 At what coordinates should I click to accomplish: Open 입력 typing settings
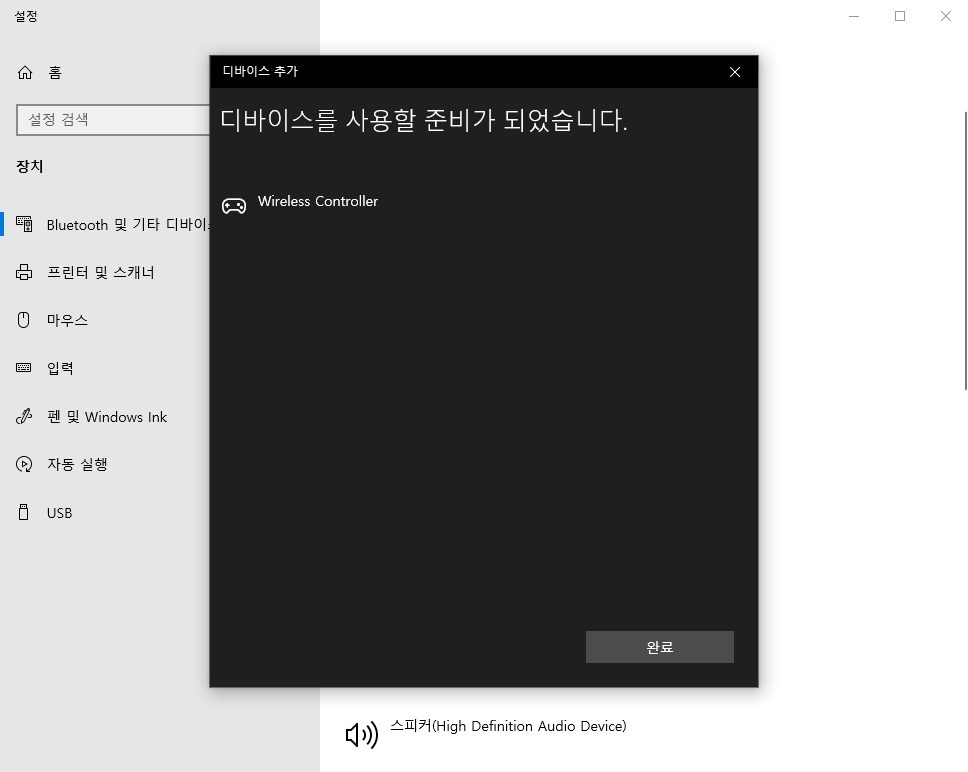tap(60, 368)
